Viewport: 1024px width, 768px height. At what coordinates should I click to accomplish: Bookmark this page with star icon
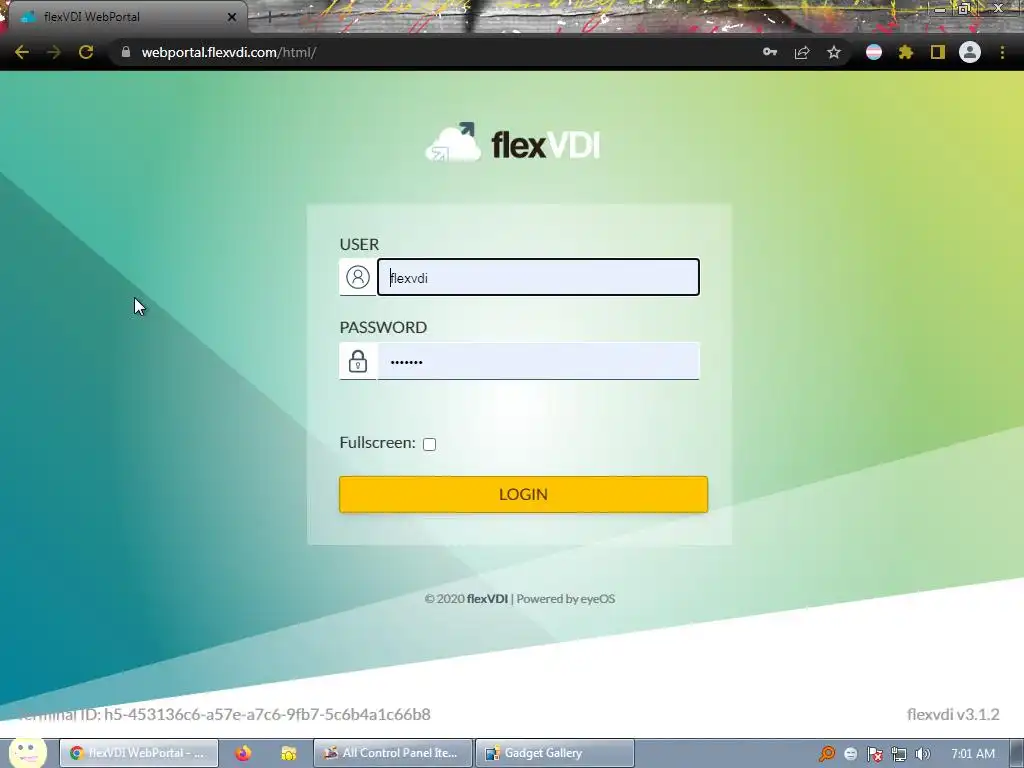click(x=834, y=52)
